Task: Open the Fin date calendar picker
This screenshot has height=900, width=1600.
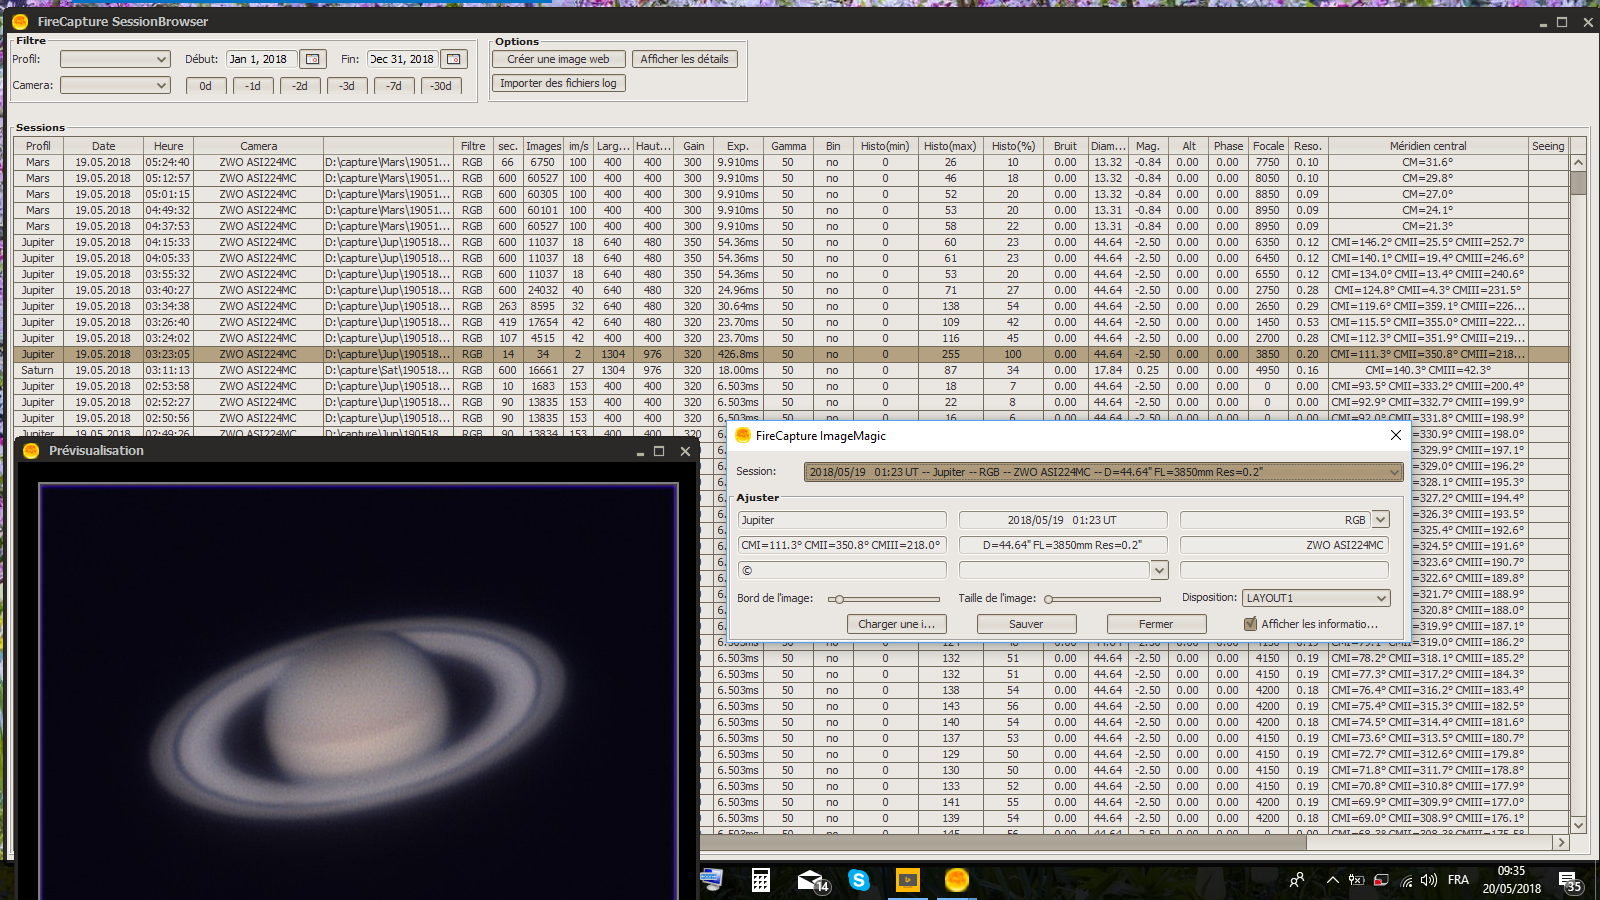Action: click(x=454, y=59)
